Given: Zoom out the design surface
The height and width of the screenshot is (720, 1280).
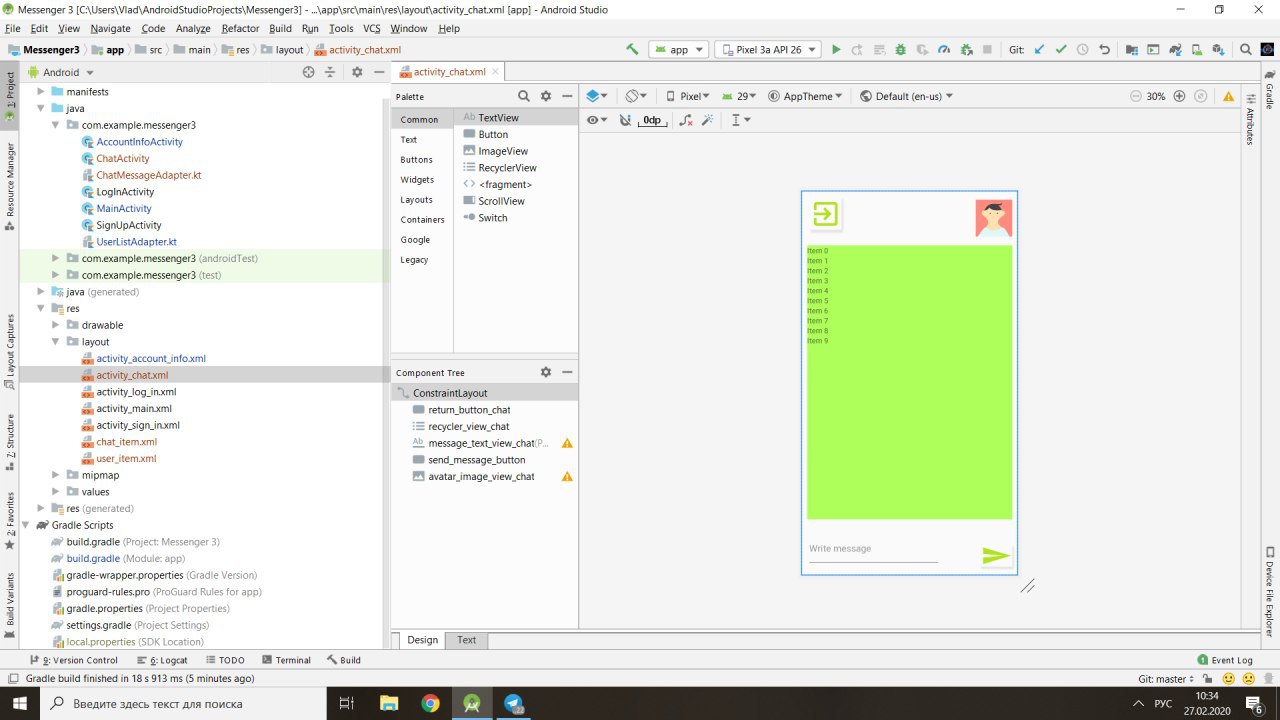Looking at the screenshot, I should [1136, 96].
